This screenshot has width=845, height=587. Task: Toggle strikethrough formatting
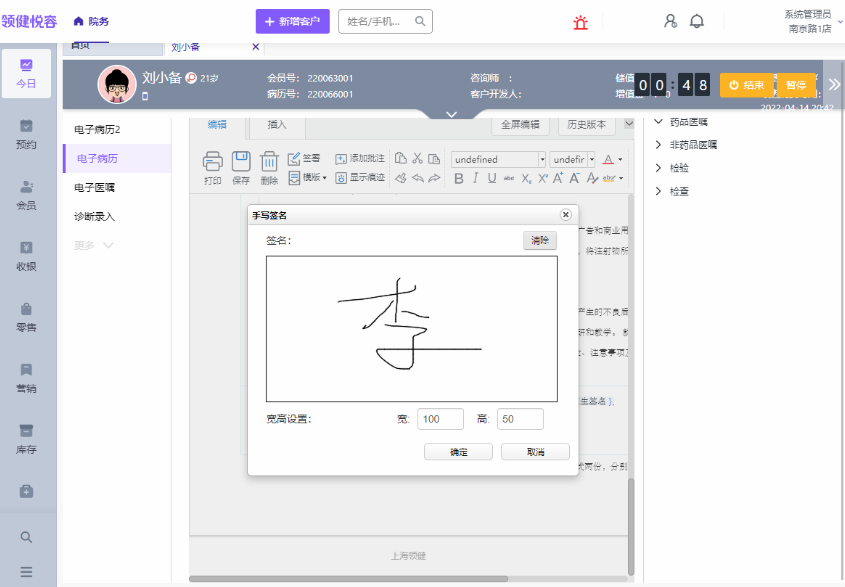[x=509, y=178]
